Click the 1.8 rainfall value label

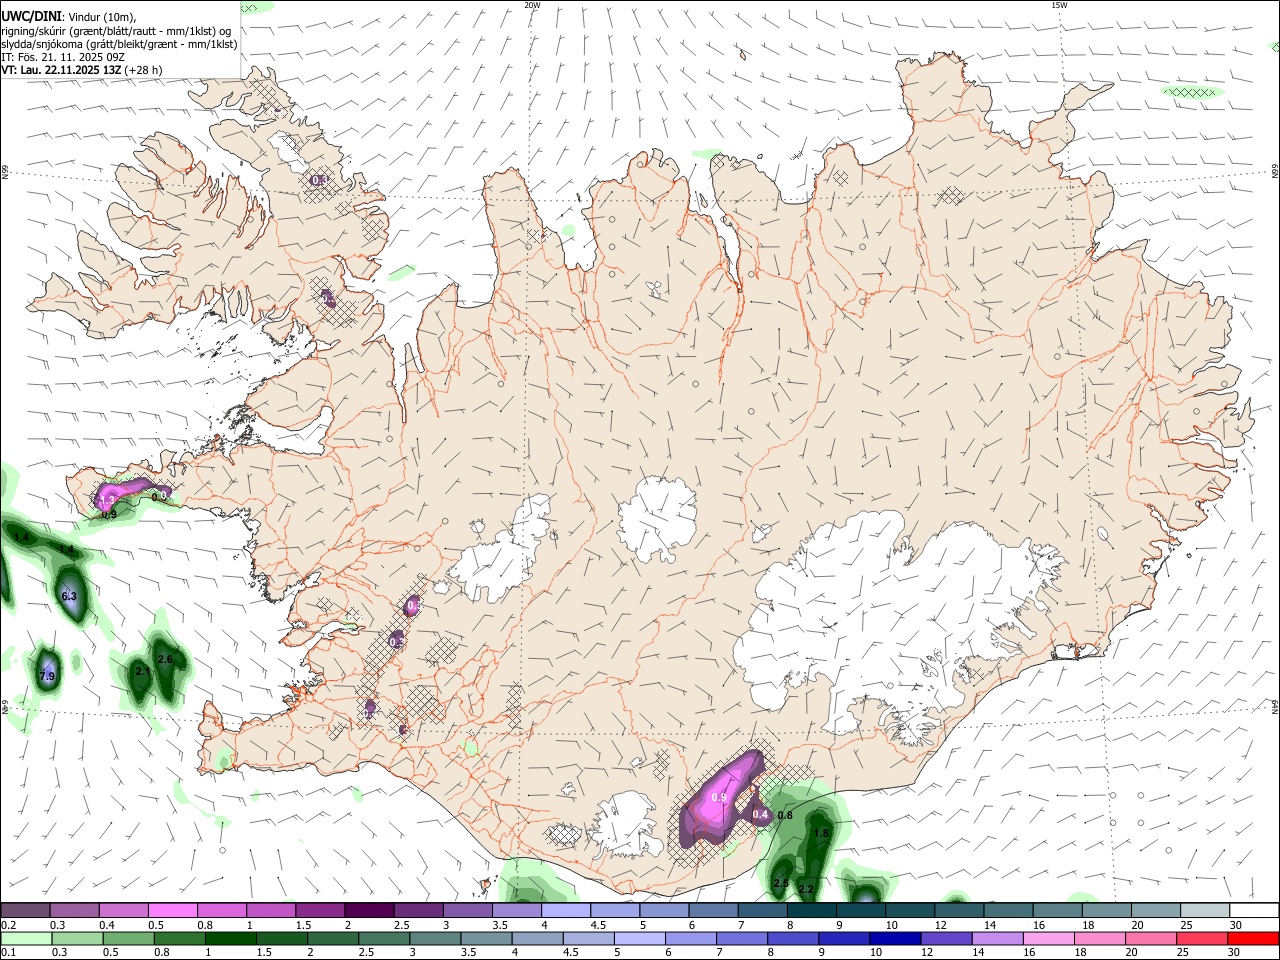pos(821,833)
